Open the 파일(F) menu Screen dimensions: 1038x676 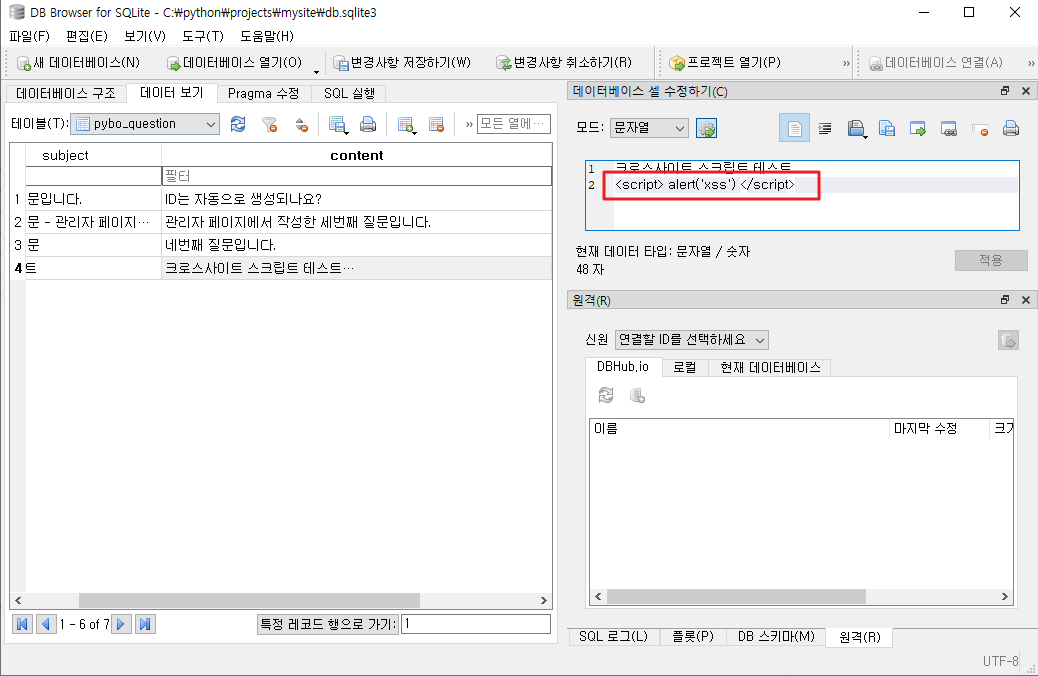(29, 36)
